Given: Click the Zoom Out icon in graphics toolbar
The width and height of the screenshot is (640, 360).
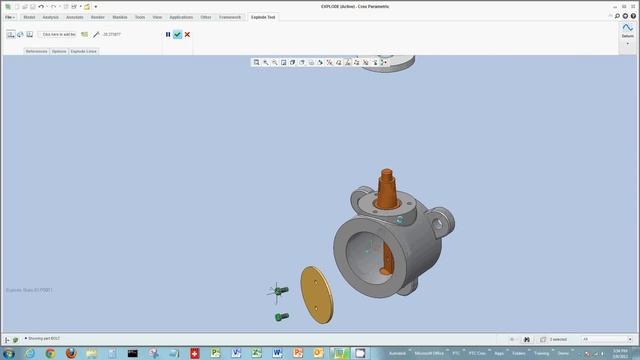Looking at the screenshot, I should tap(275, 62).
